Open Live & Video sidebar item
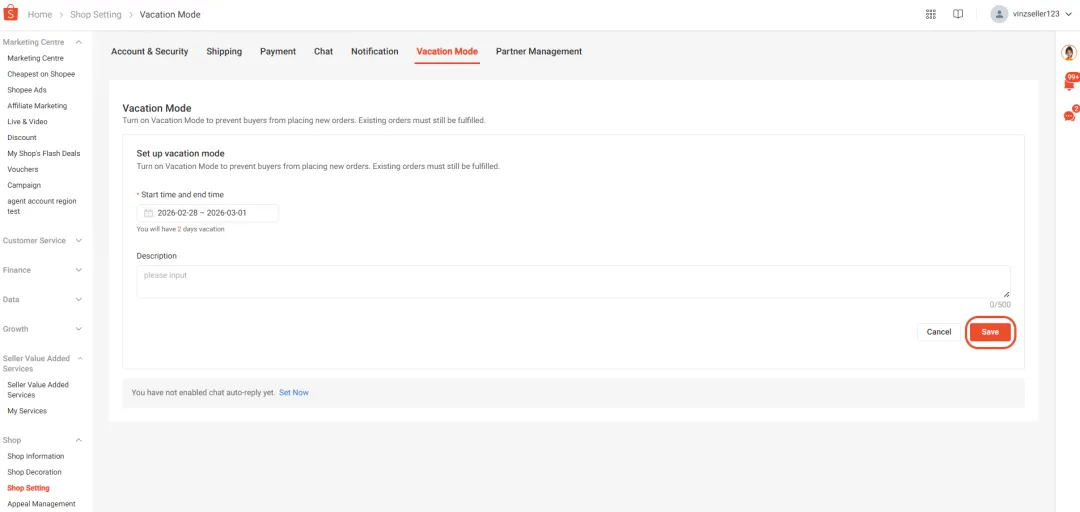Screen dimensions: 1080x512 tap(28, 122)
